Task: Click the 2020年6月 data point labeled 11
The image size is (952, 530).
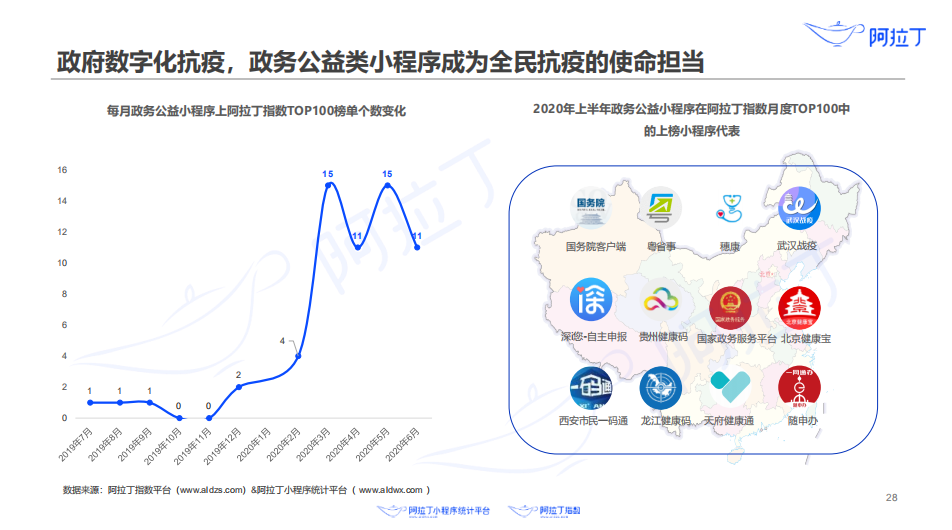Action: point(417,247)
